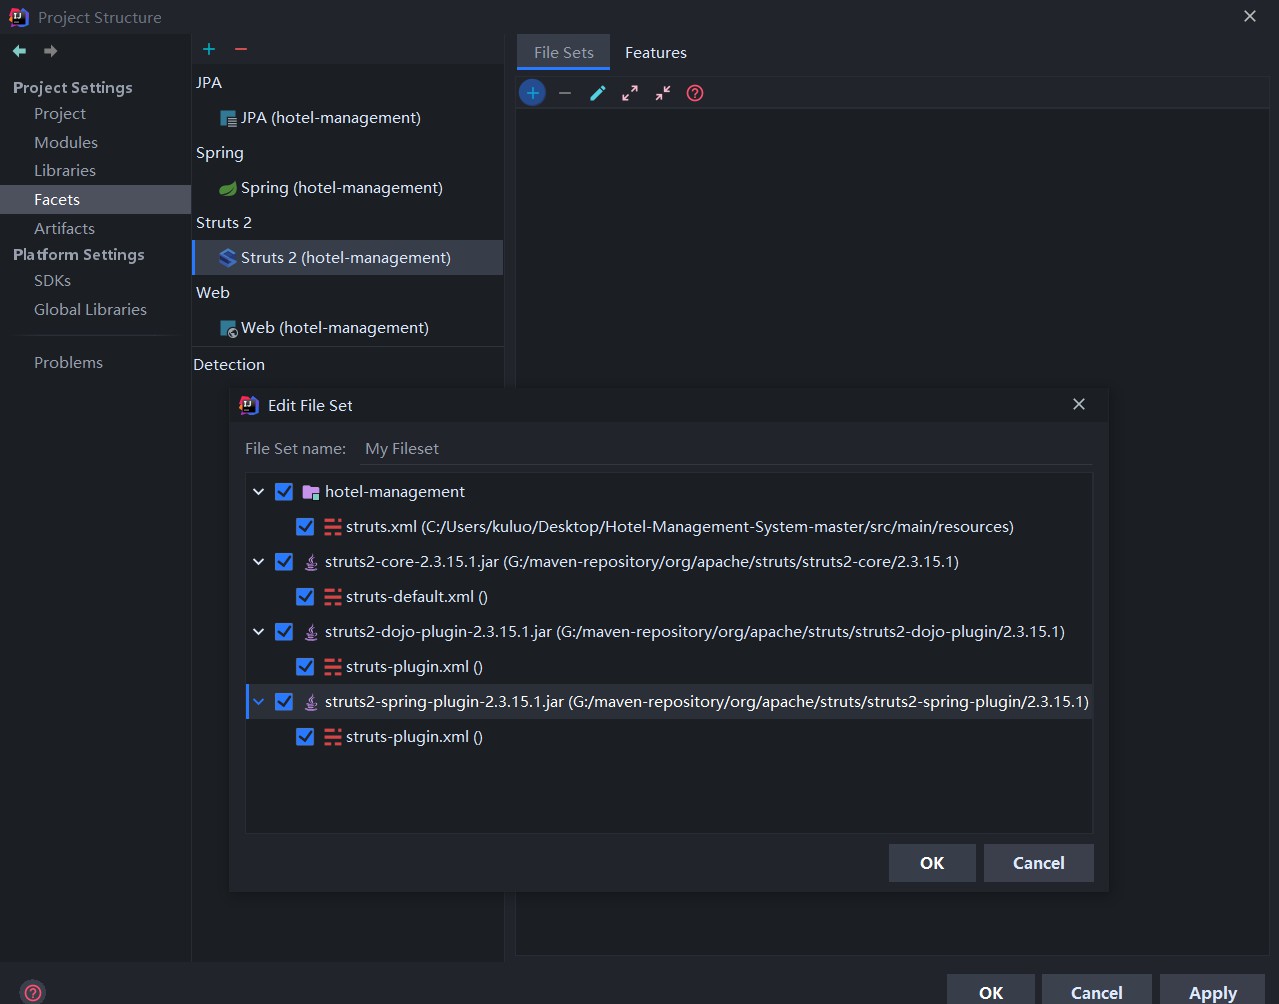1279x1004 pixels.
Task: Select the Detection item
Action: (x=229, y=365)
